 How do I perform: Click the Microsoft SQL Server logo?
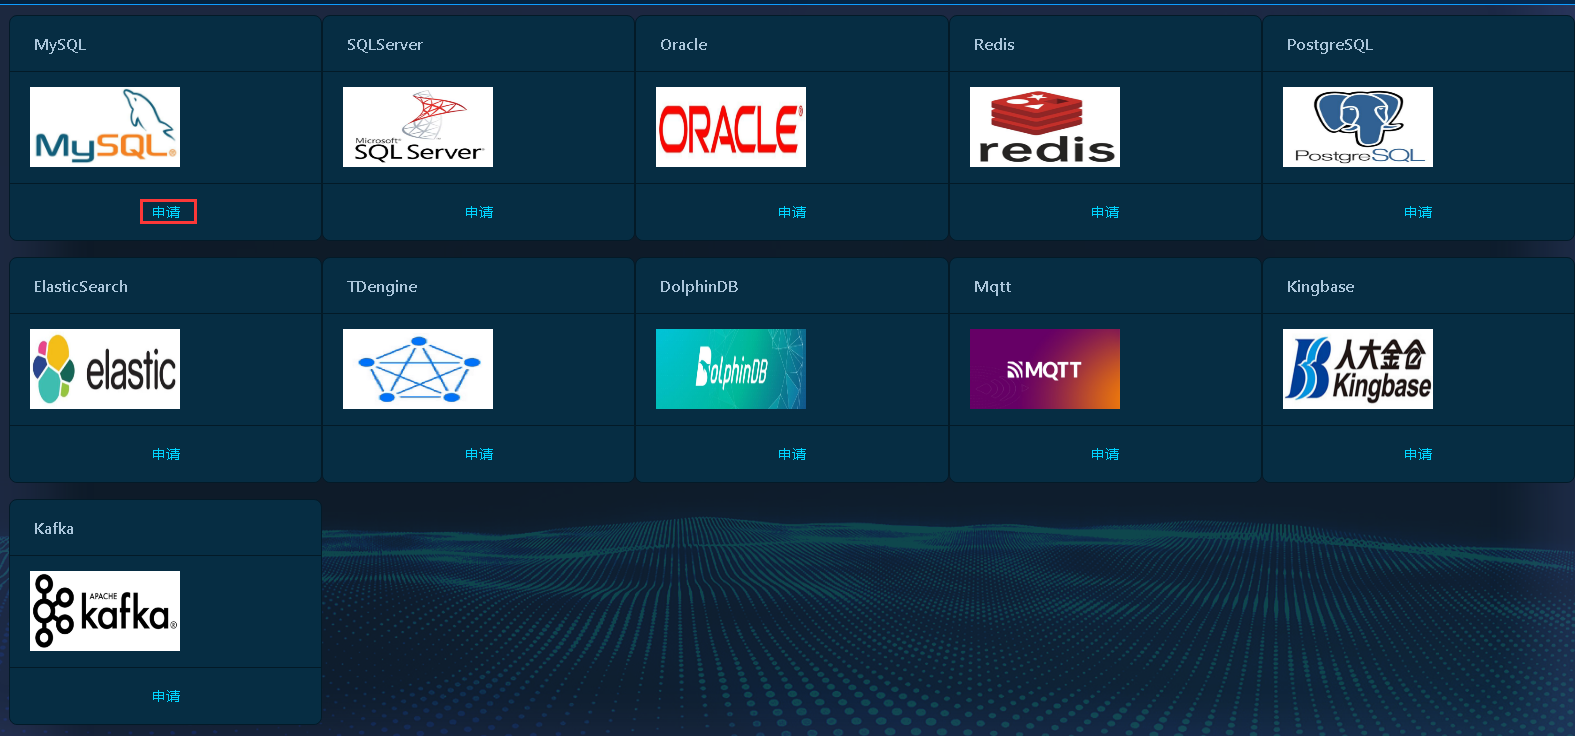(x=418, y=127)
